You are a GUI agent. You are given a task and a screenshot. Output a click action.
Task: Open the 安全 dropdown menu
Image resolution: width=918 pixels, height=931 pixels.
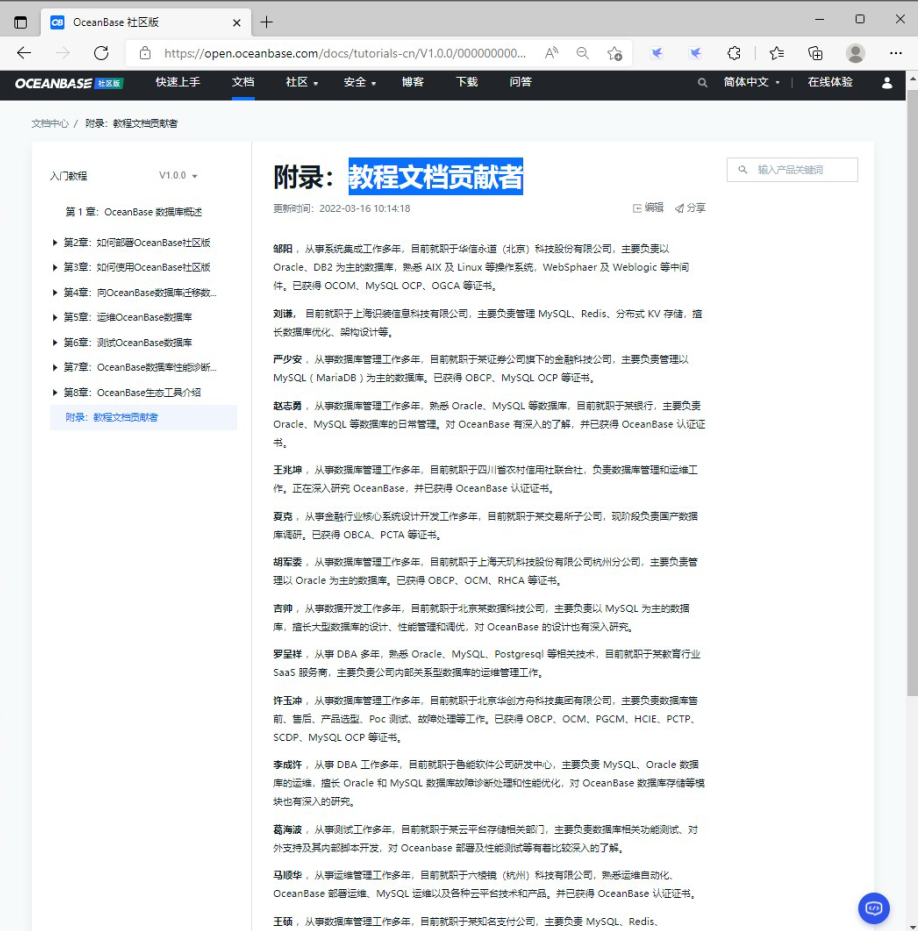360,82
